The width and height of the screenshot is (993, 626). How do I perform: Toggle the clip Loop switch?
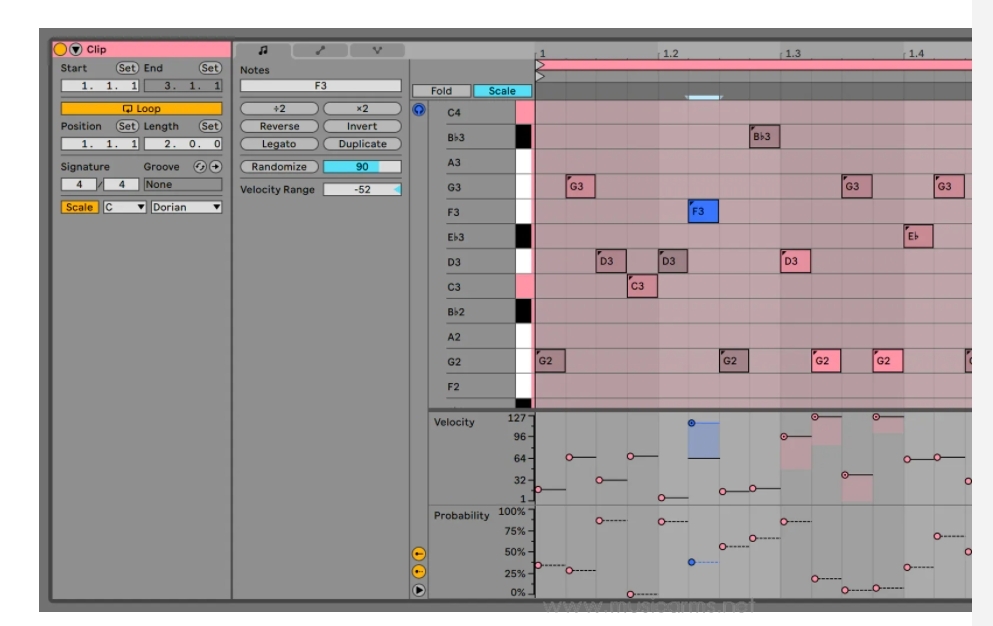pyautogui.click(x=141, y=108)
